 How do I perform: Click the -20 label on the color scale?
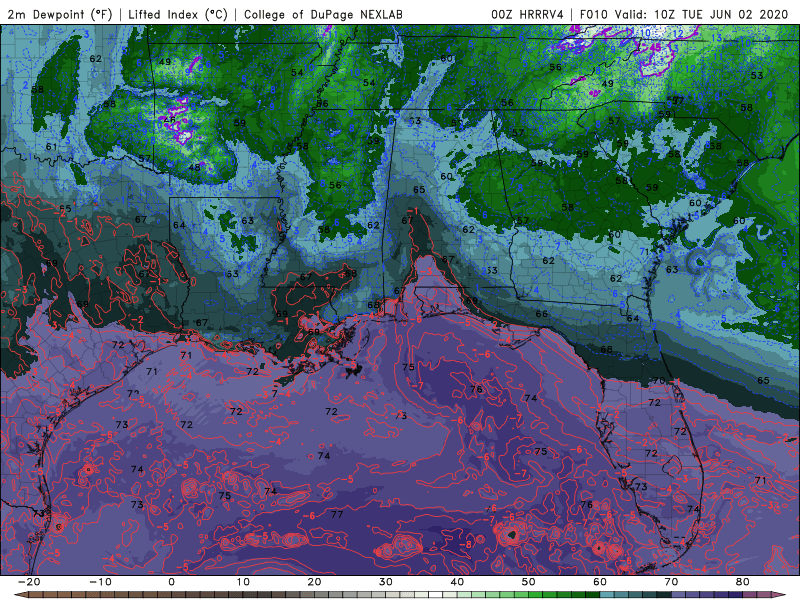pos(29,582)
